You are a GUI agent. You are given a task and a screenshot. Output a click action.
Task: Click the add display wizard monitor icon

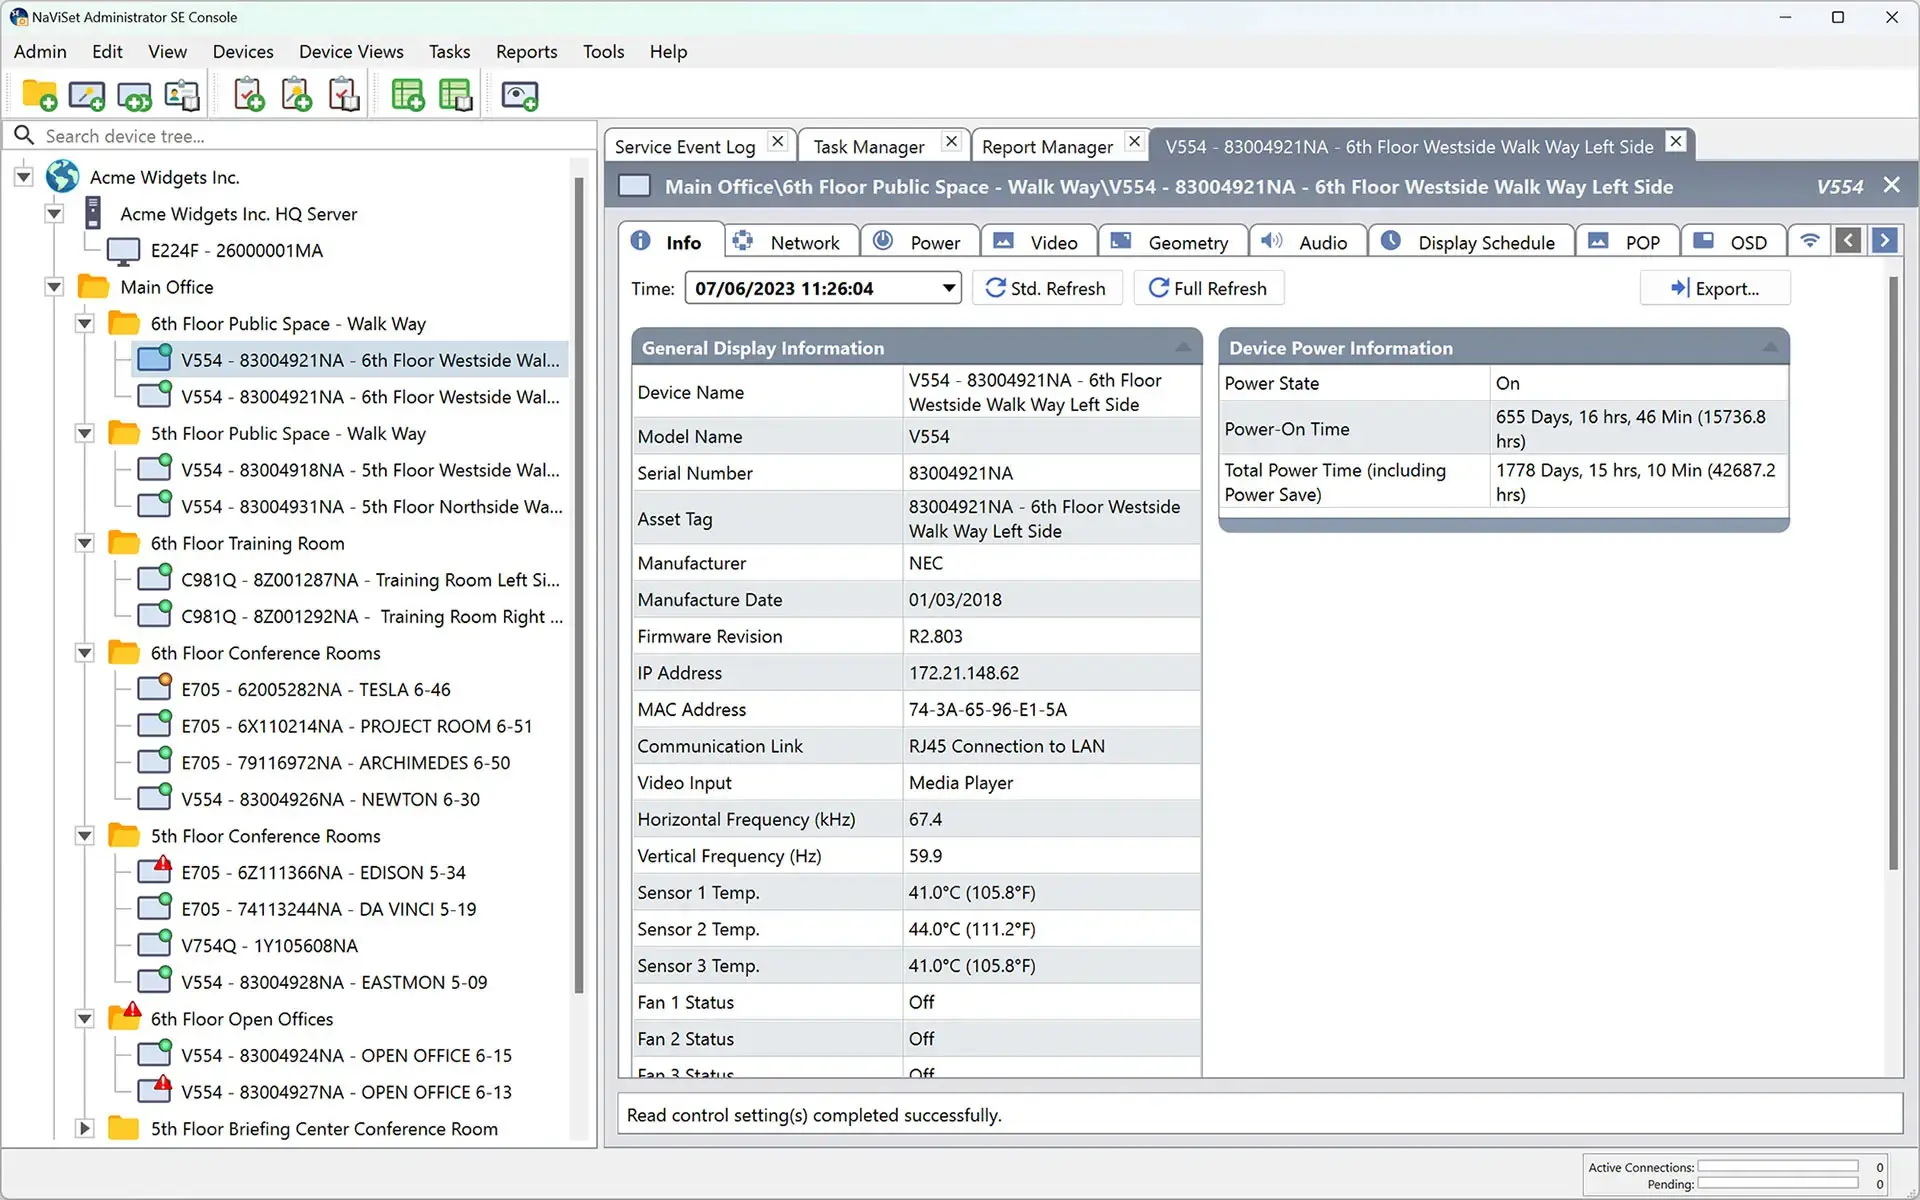(x=87, y=96)
